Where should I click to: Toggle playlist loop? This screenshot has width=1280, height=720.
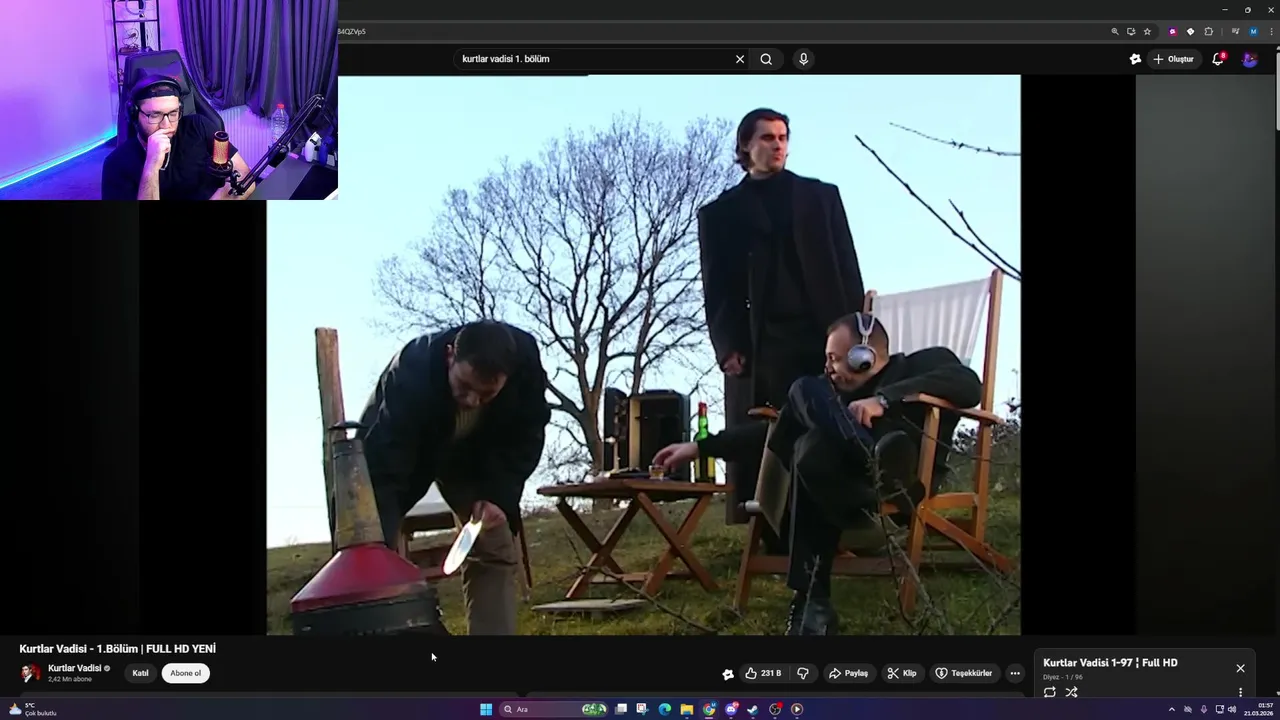1049,692
